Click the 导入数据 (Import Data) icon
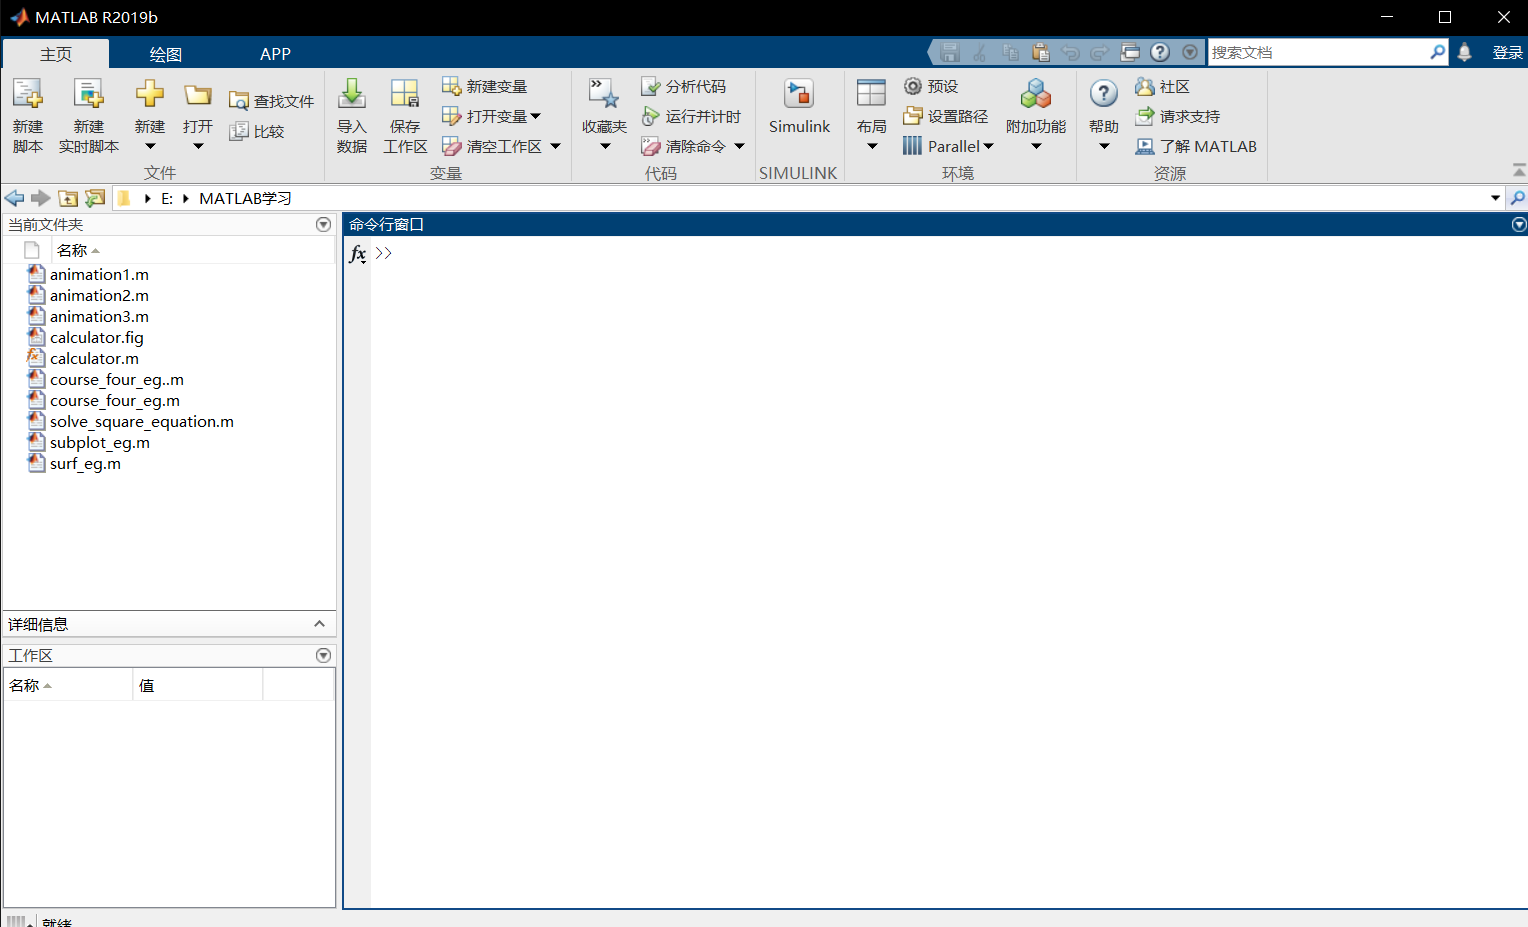1528x927 pixels. (352, 94)
